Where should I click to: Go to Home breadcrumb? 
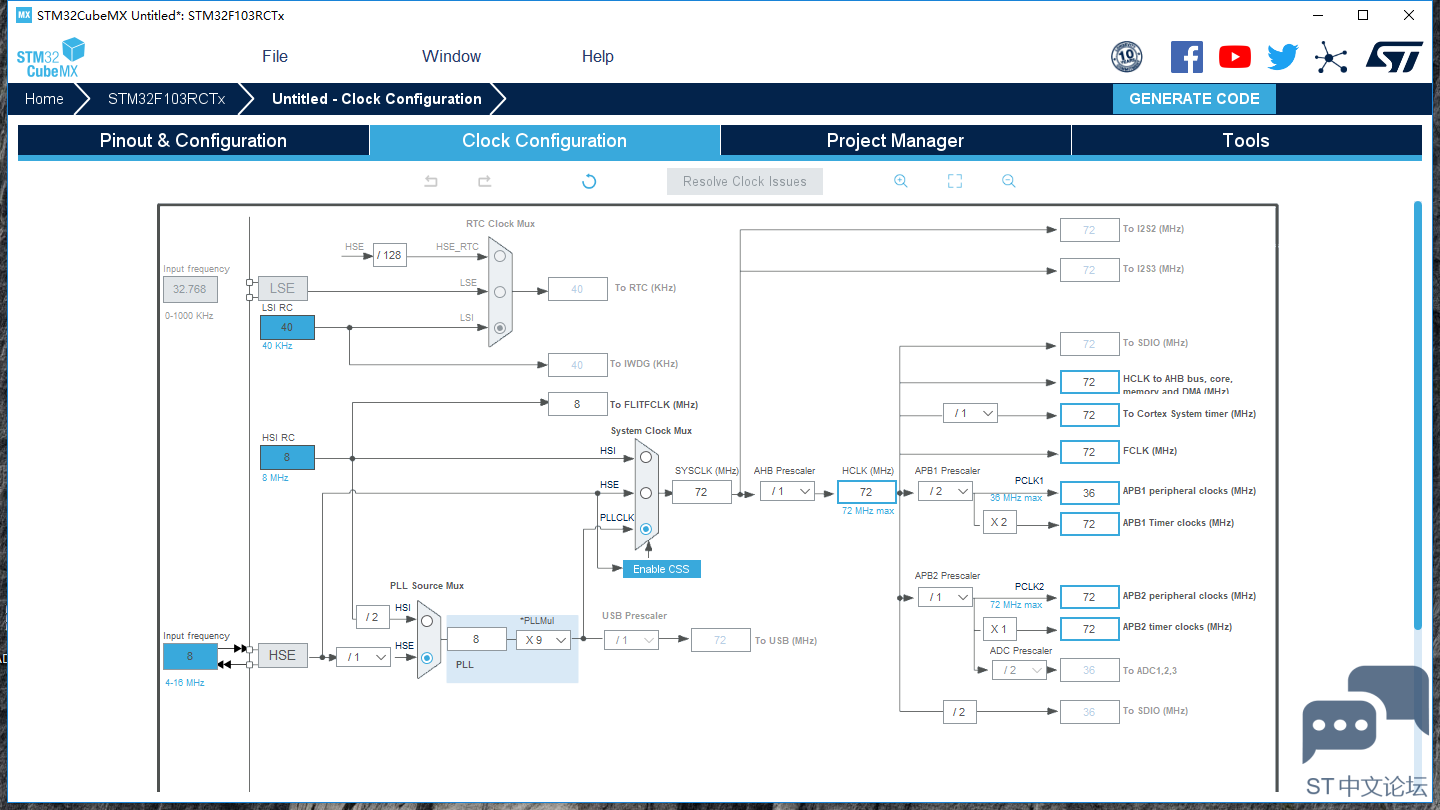click(x=44, y=99)
